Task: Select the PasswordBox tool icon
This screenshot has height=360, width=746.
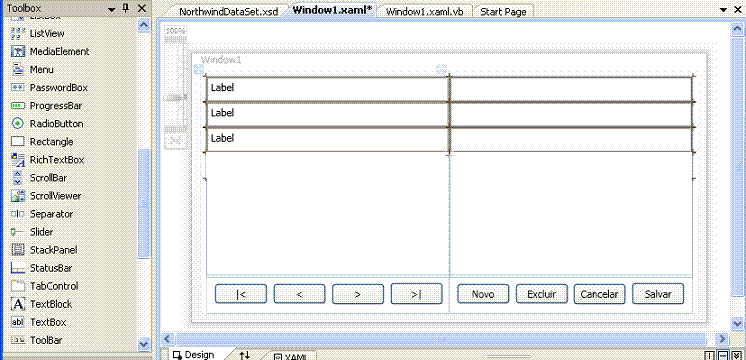Action: pos(18,88)
